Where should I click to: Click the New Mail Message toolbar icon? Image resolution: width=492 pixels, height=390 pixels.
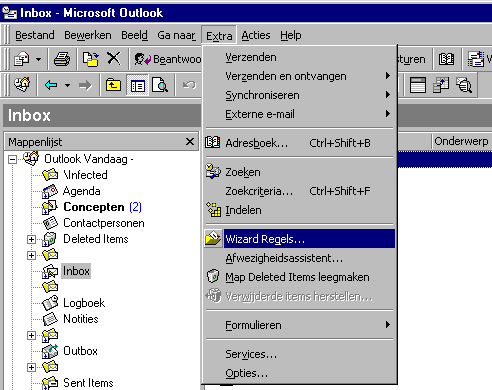[x=22, y=59]
